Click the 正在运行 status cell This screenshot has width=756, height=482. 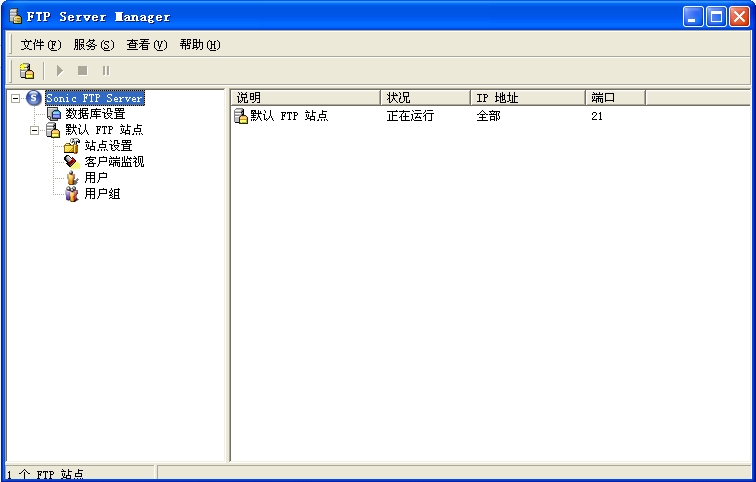click(x=410, y=116)
